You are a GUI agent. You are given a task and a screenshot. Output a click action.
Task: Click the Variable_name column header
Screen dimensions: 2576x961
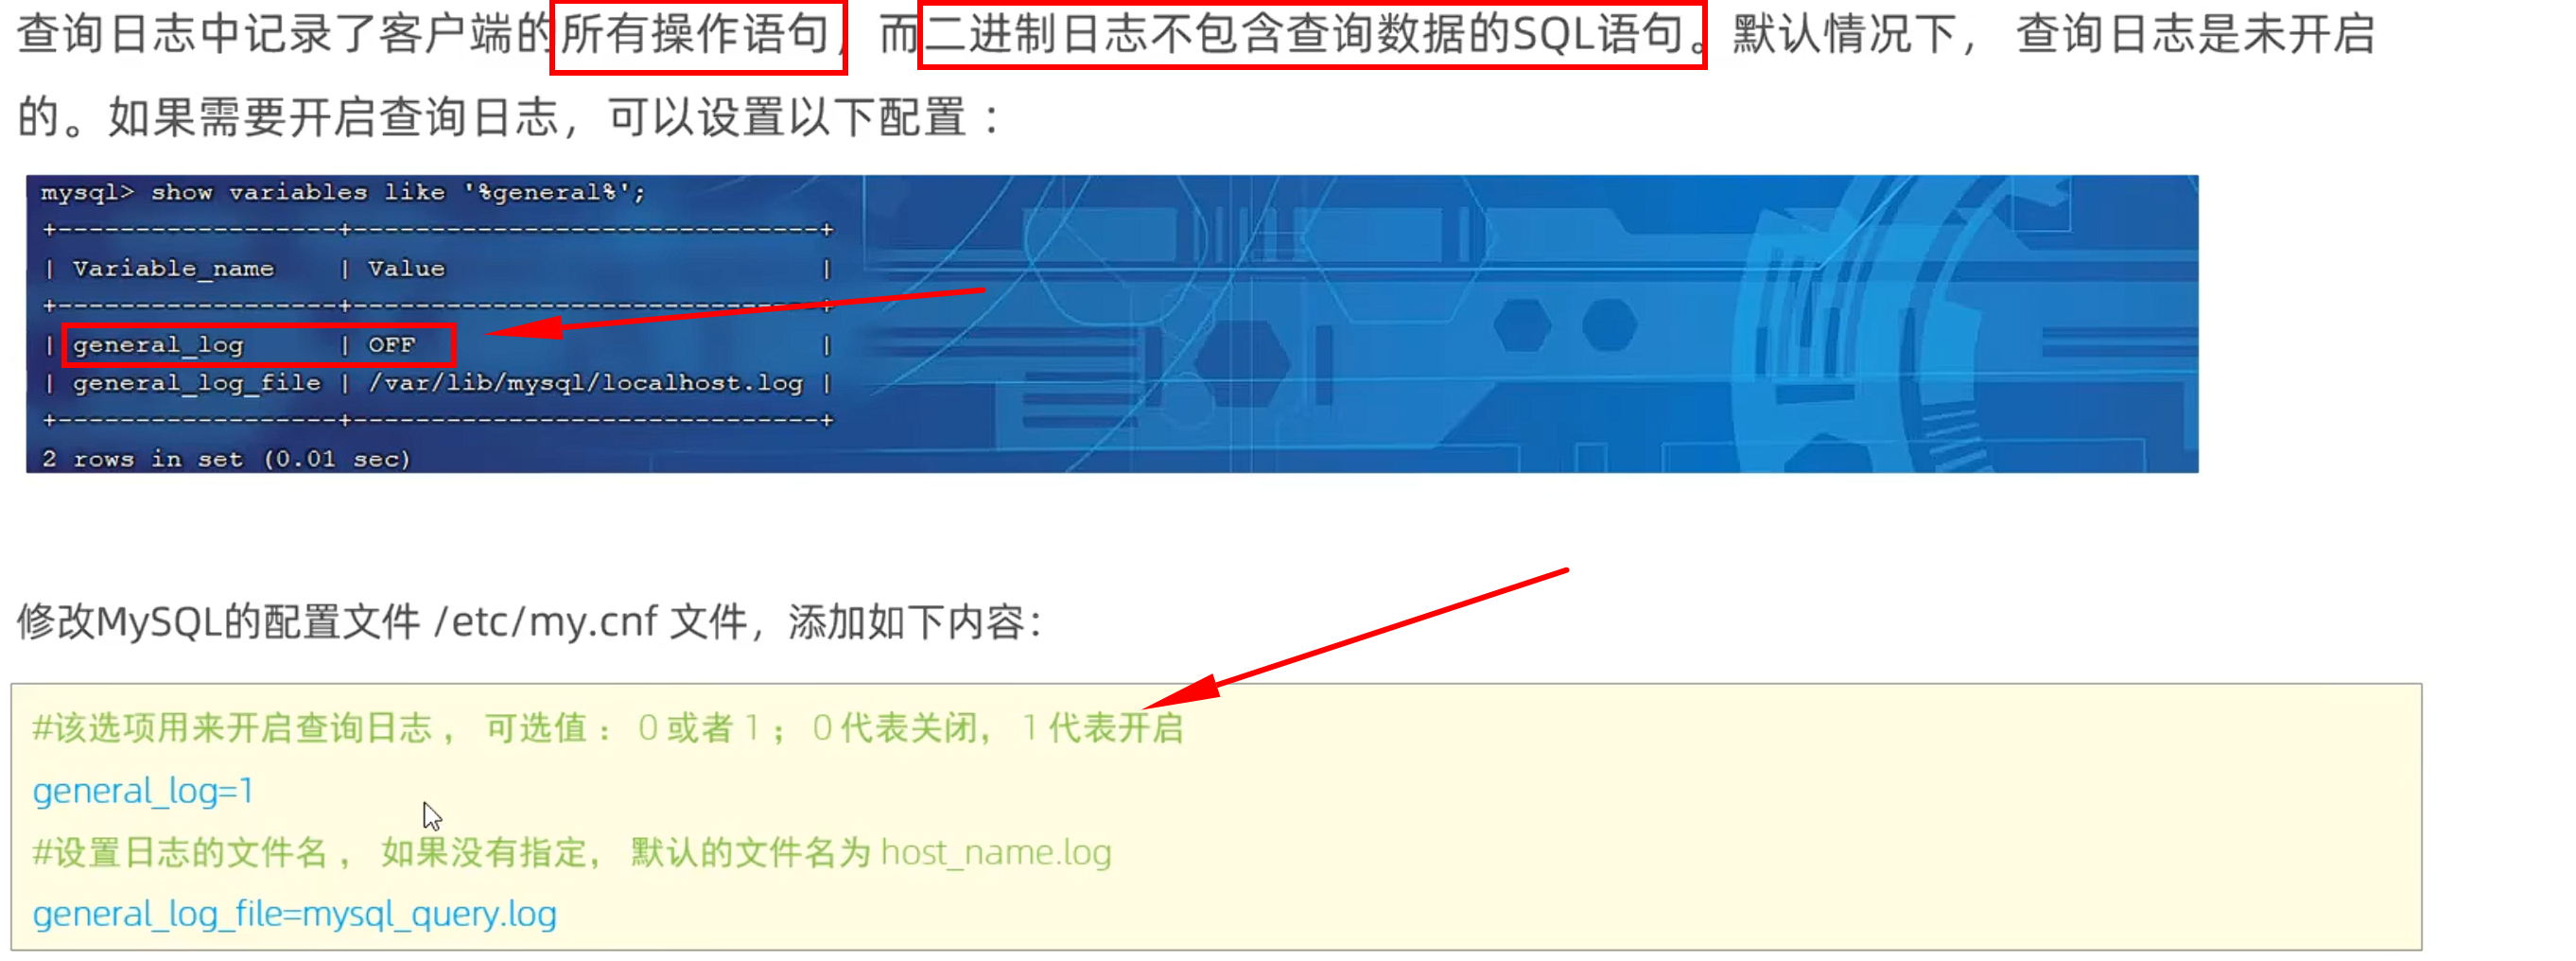[173, 269]
